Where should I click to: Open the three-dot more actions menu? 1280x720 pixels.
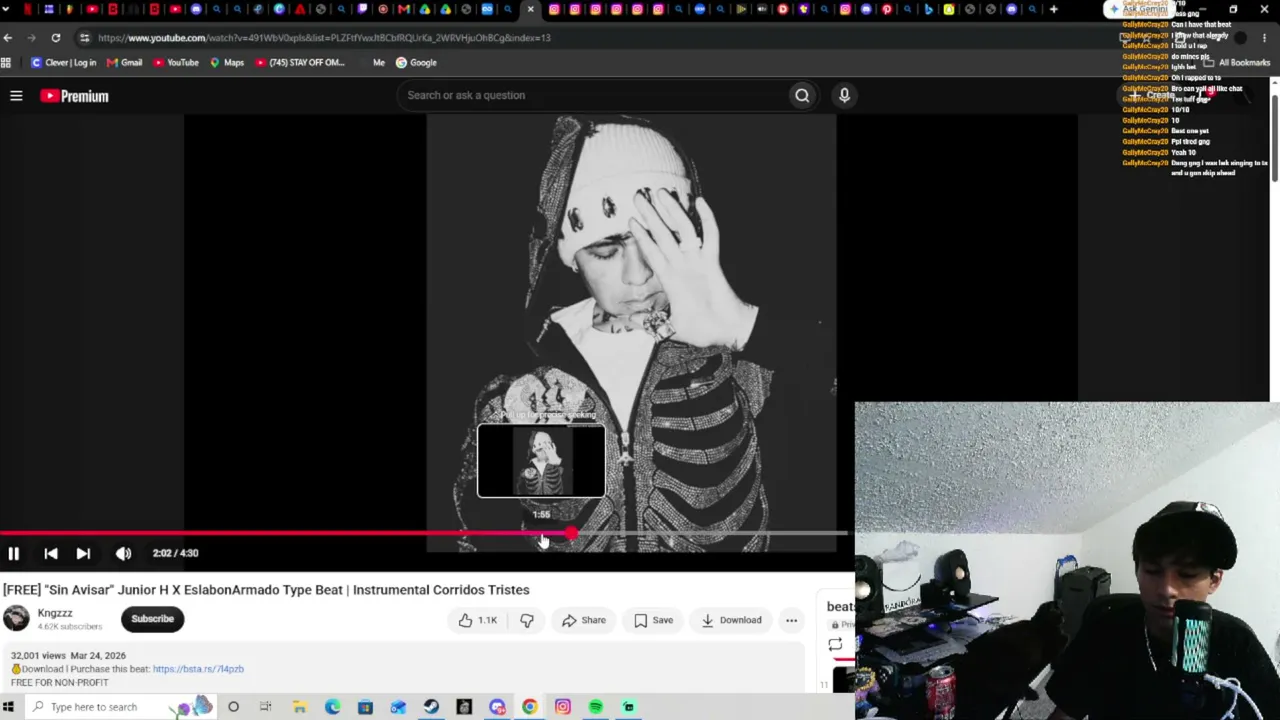791,620
